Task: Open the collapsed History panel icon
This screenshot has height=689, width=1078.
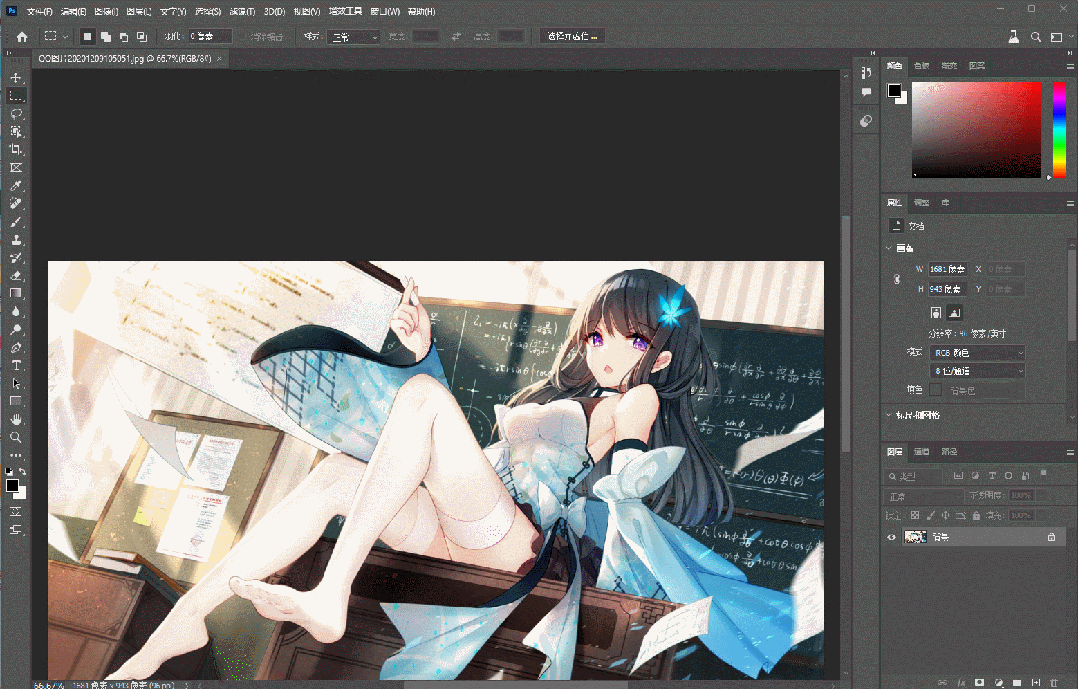Action: coord(866,73)
